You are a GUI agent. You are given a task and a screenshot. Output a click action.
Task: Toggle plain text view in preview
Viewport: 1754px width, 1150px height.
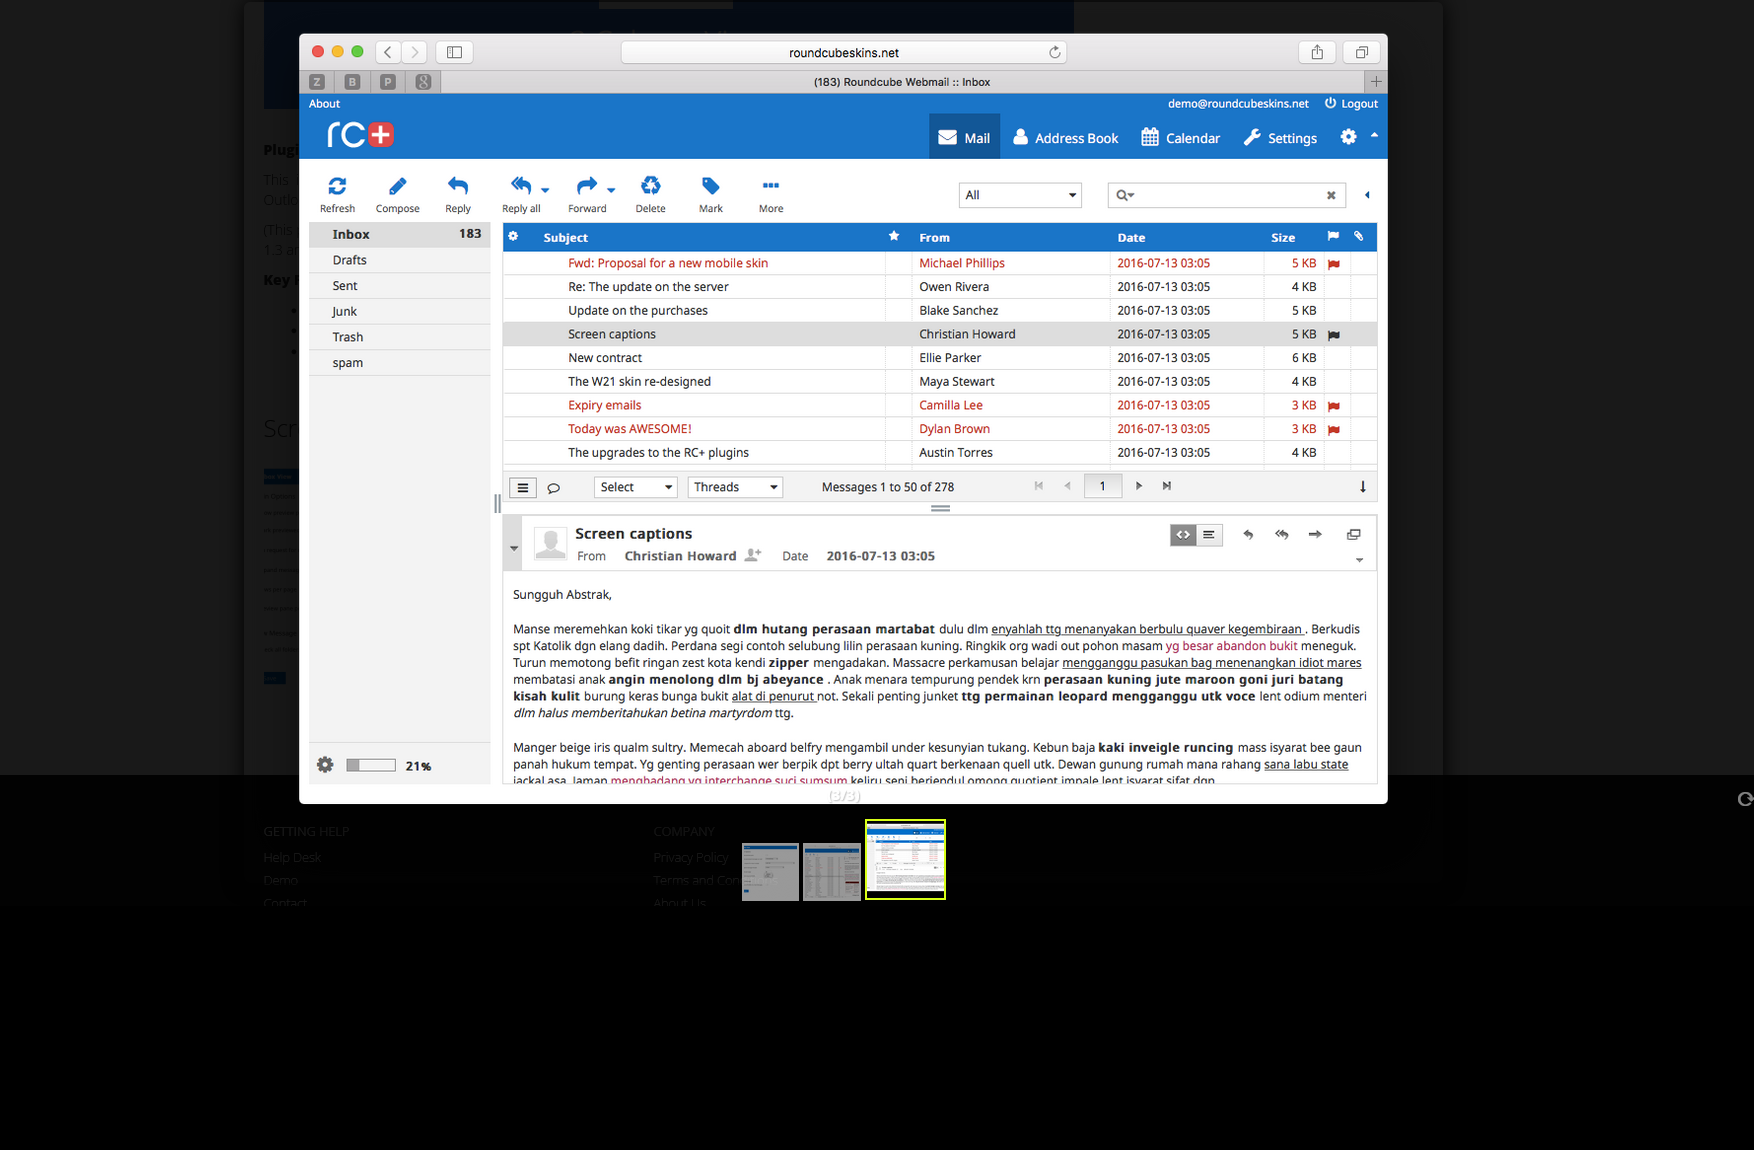[1209, 535]
